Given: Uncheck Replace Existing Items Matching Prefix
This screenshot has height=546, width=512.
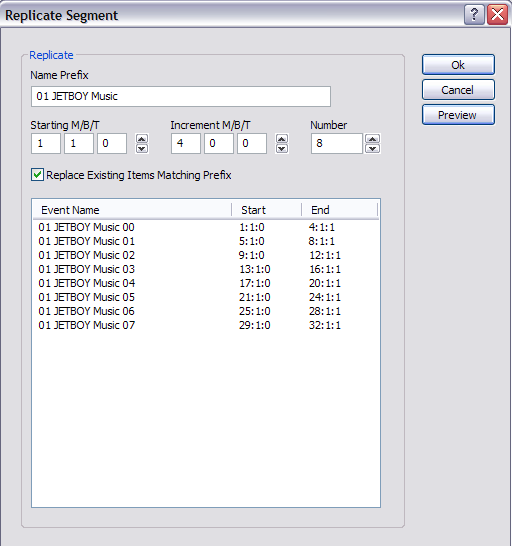Looking at the screenshot, I should point(37,174).
